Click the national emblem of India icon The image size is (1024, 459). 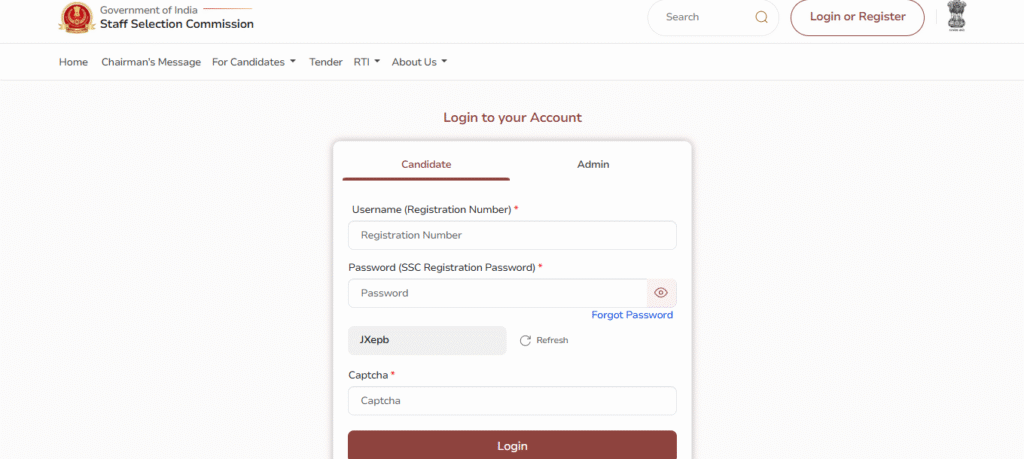pos(958,17)
